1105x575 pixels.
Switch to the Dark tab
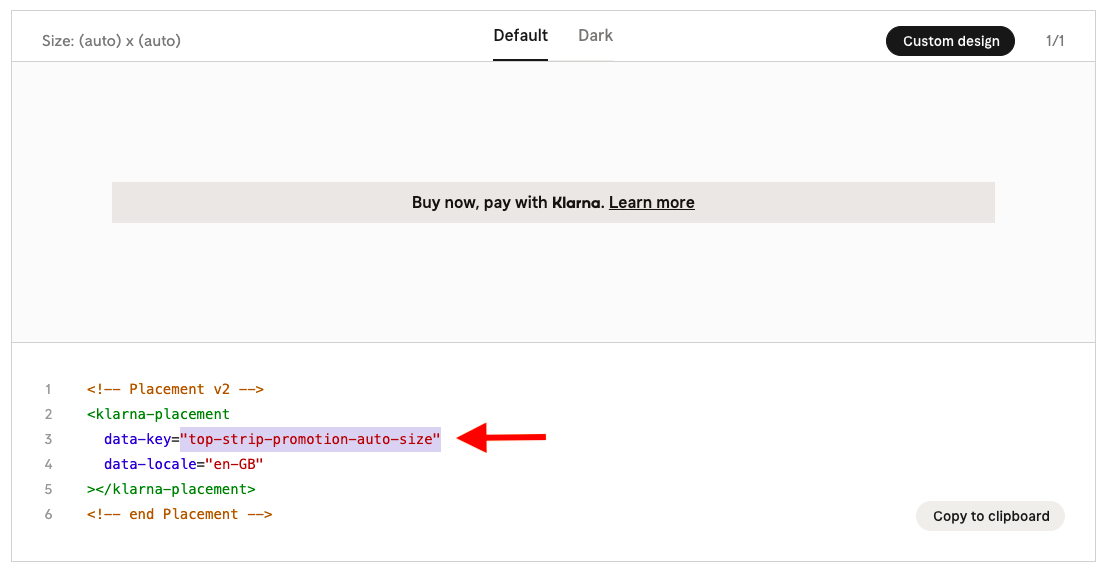[595, 36]
